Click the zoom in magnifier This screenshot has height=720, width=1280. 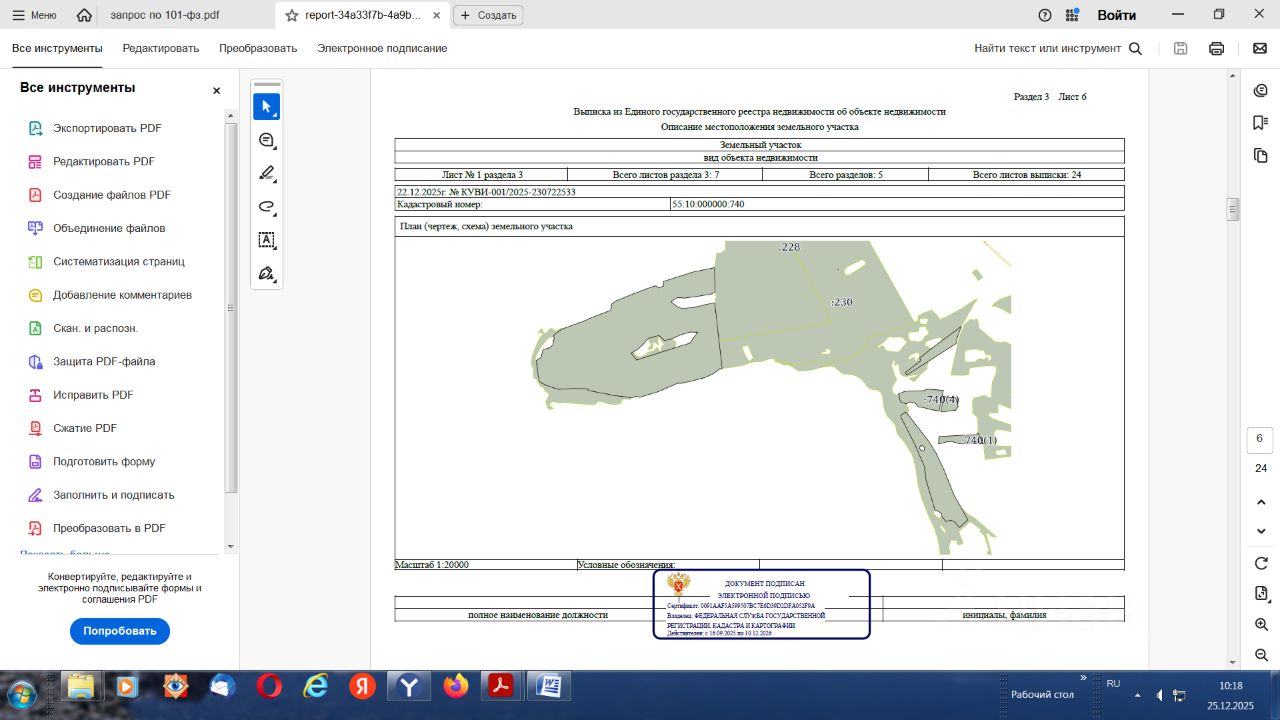(x=1261, y=624)
